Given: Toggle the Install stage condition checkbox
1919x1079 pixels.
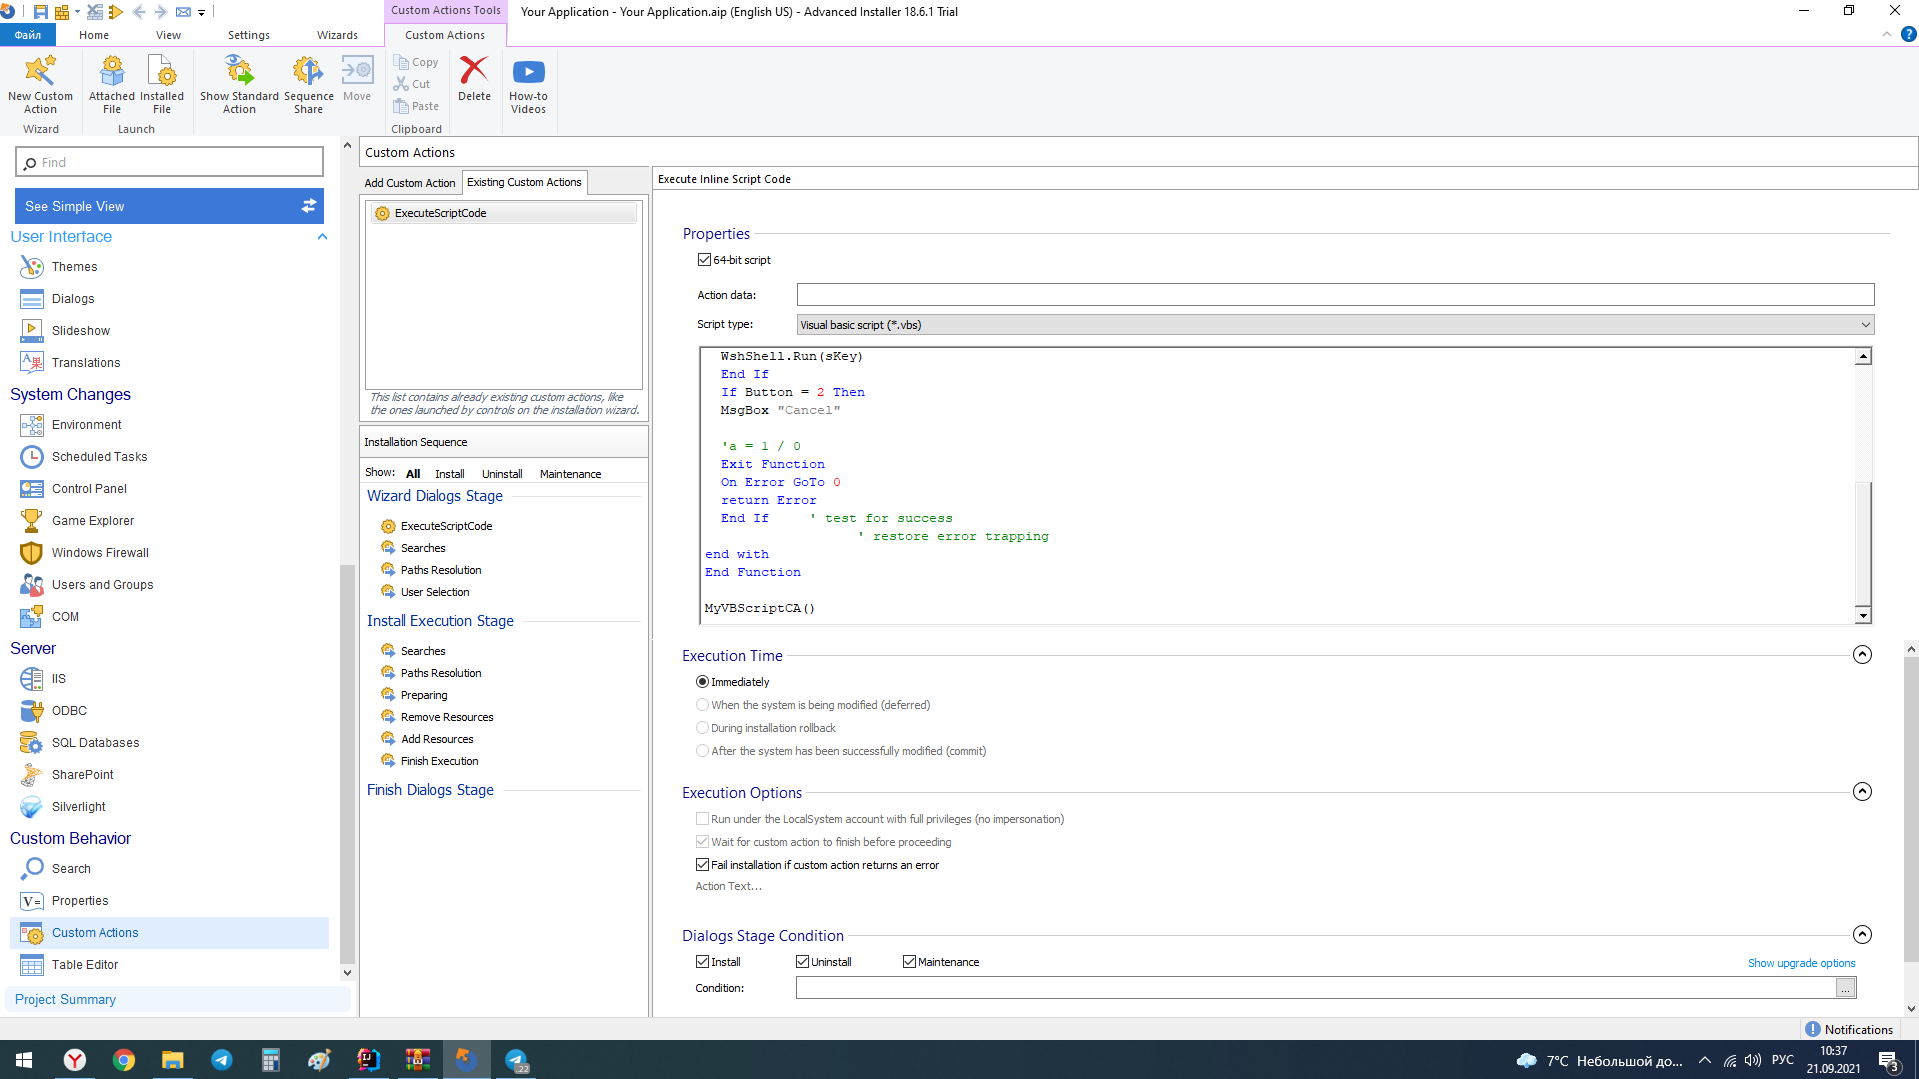Looking at the screenshot, I should click(702, 962).
